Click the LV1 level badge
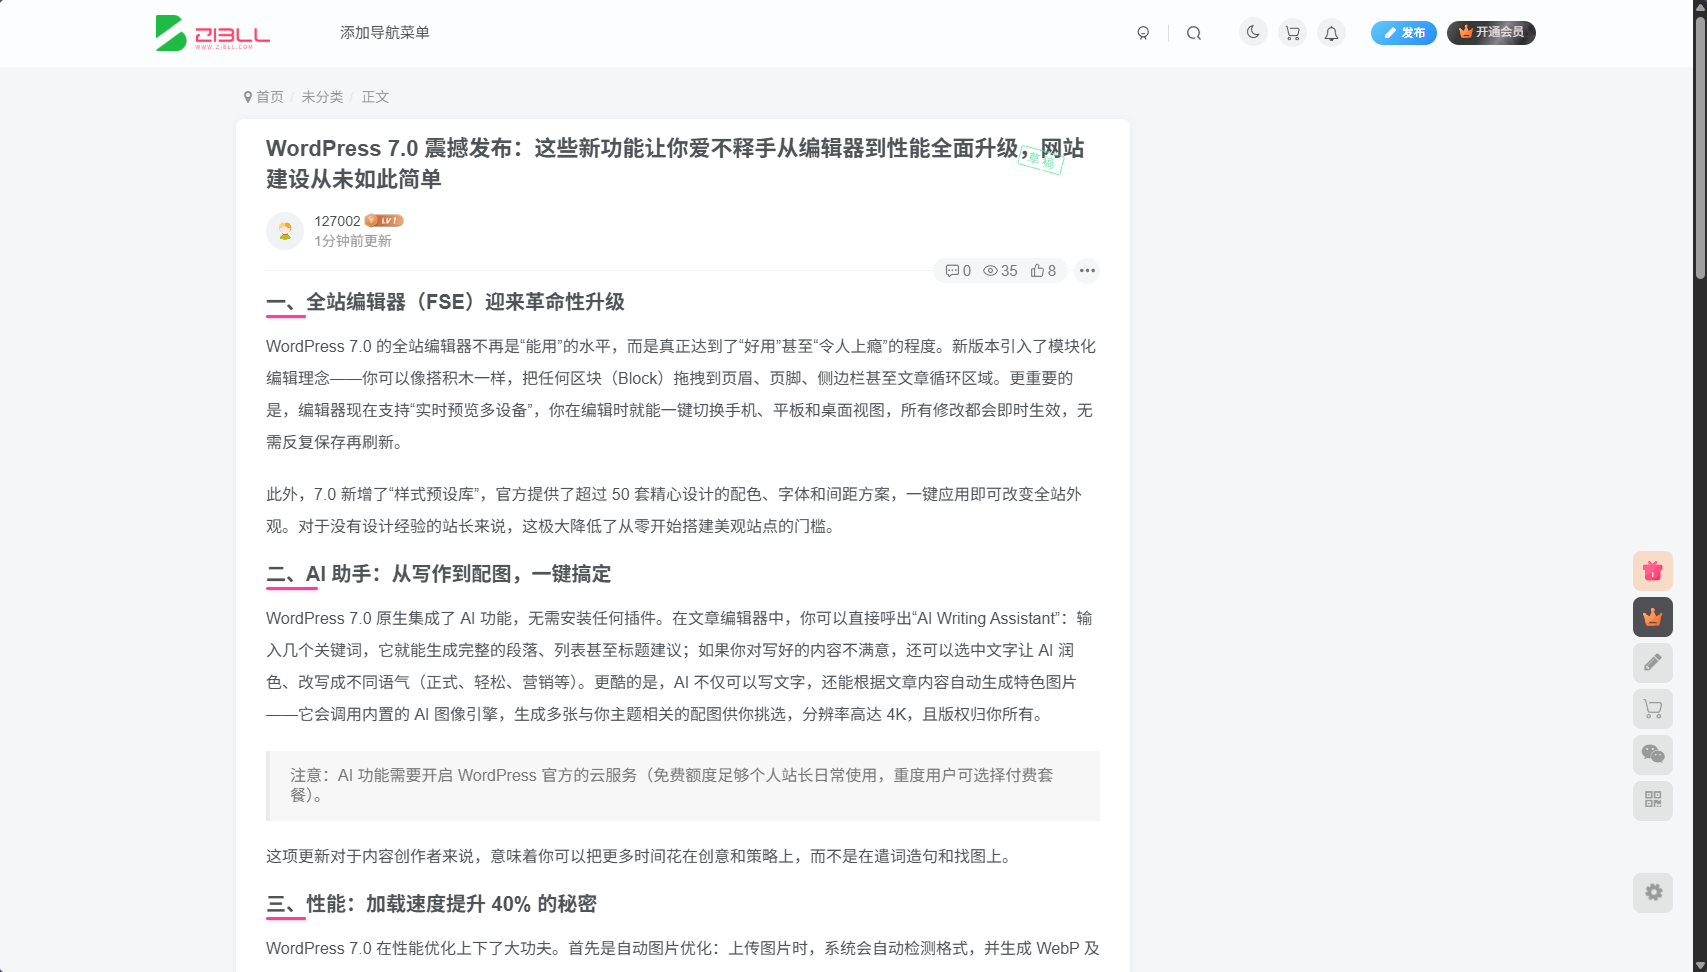The width and height of the screenshot is (1707, 972). click(x=384, y=221)
